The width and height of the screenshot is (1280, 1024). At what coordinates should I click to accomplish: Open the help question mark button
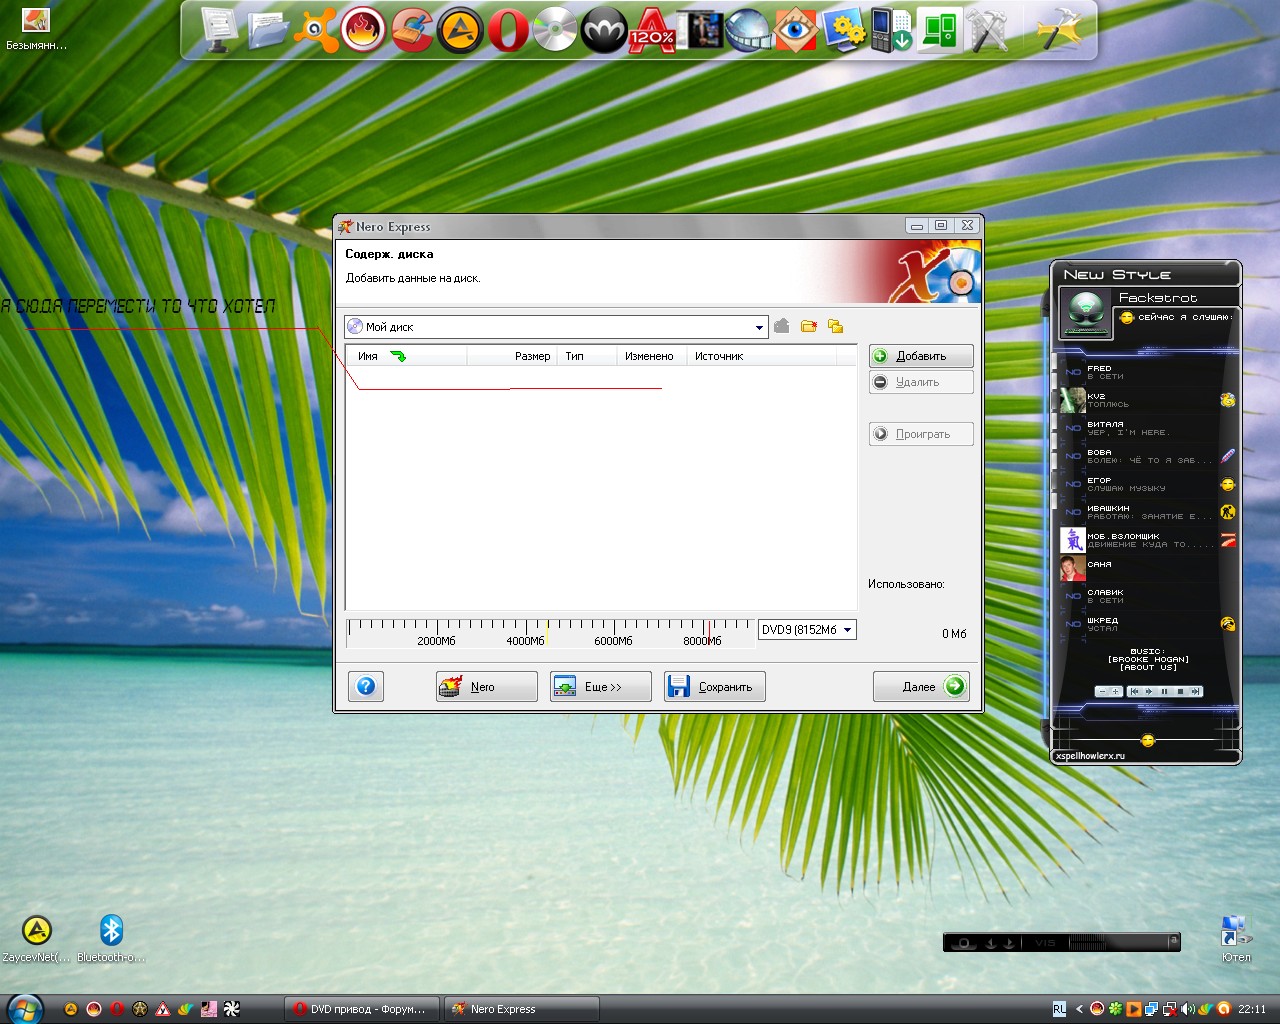(366, 686)
